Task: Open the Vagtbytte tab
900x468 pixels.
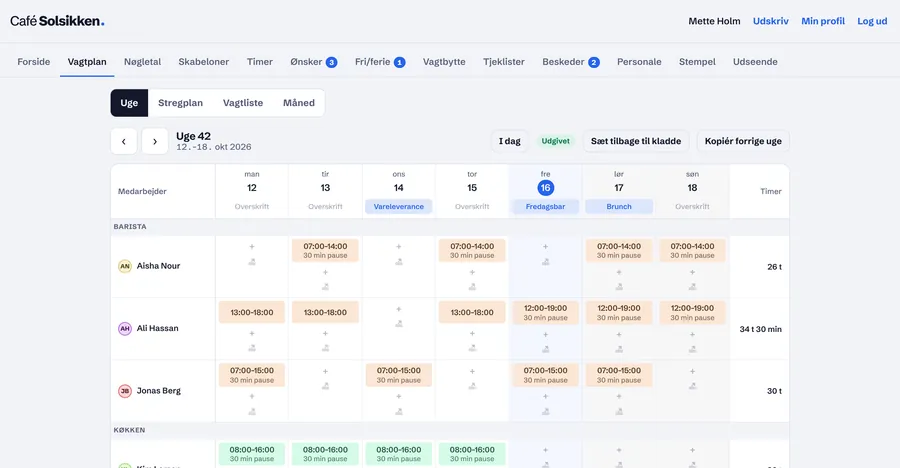Action: 444,61
